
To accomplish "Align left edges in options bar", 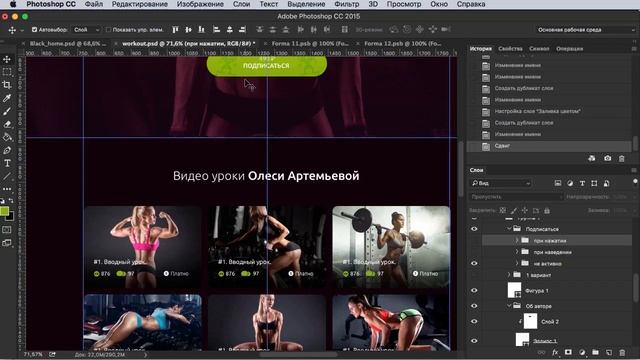I will click(216, 29).
